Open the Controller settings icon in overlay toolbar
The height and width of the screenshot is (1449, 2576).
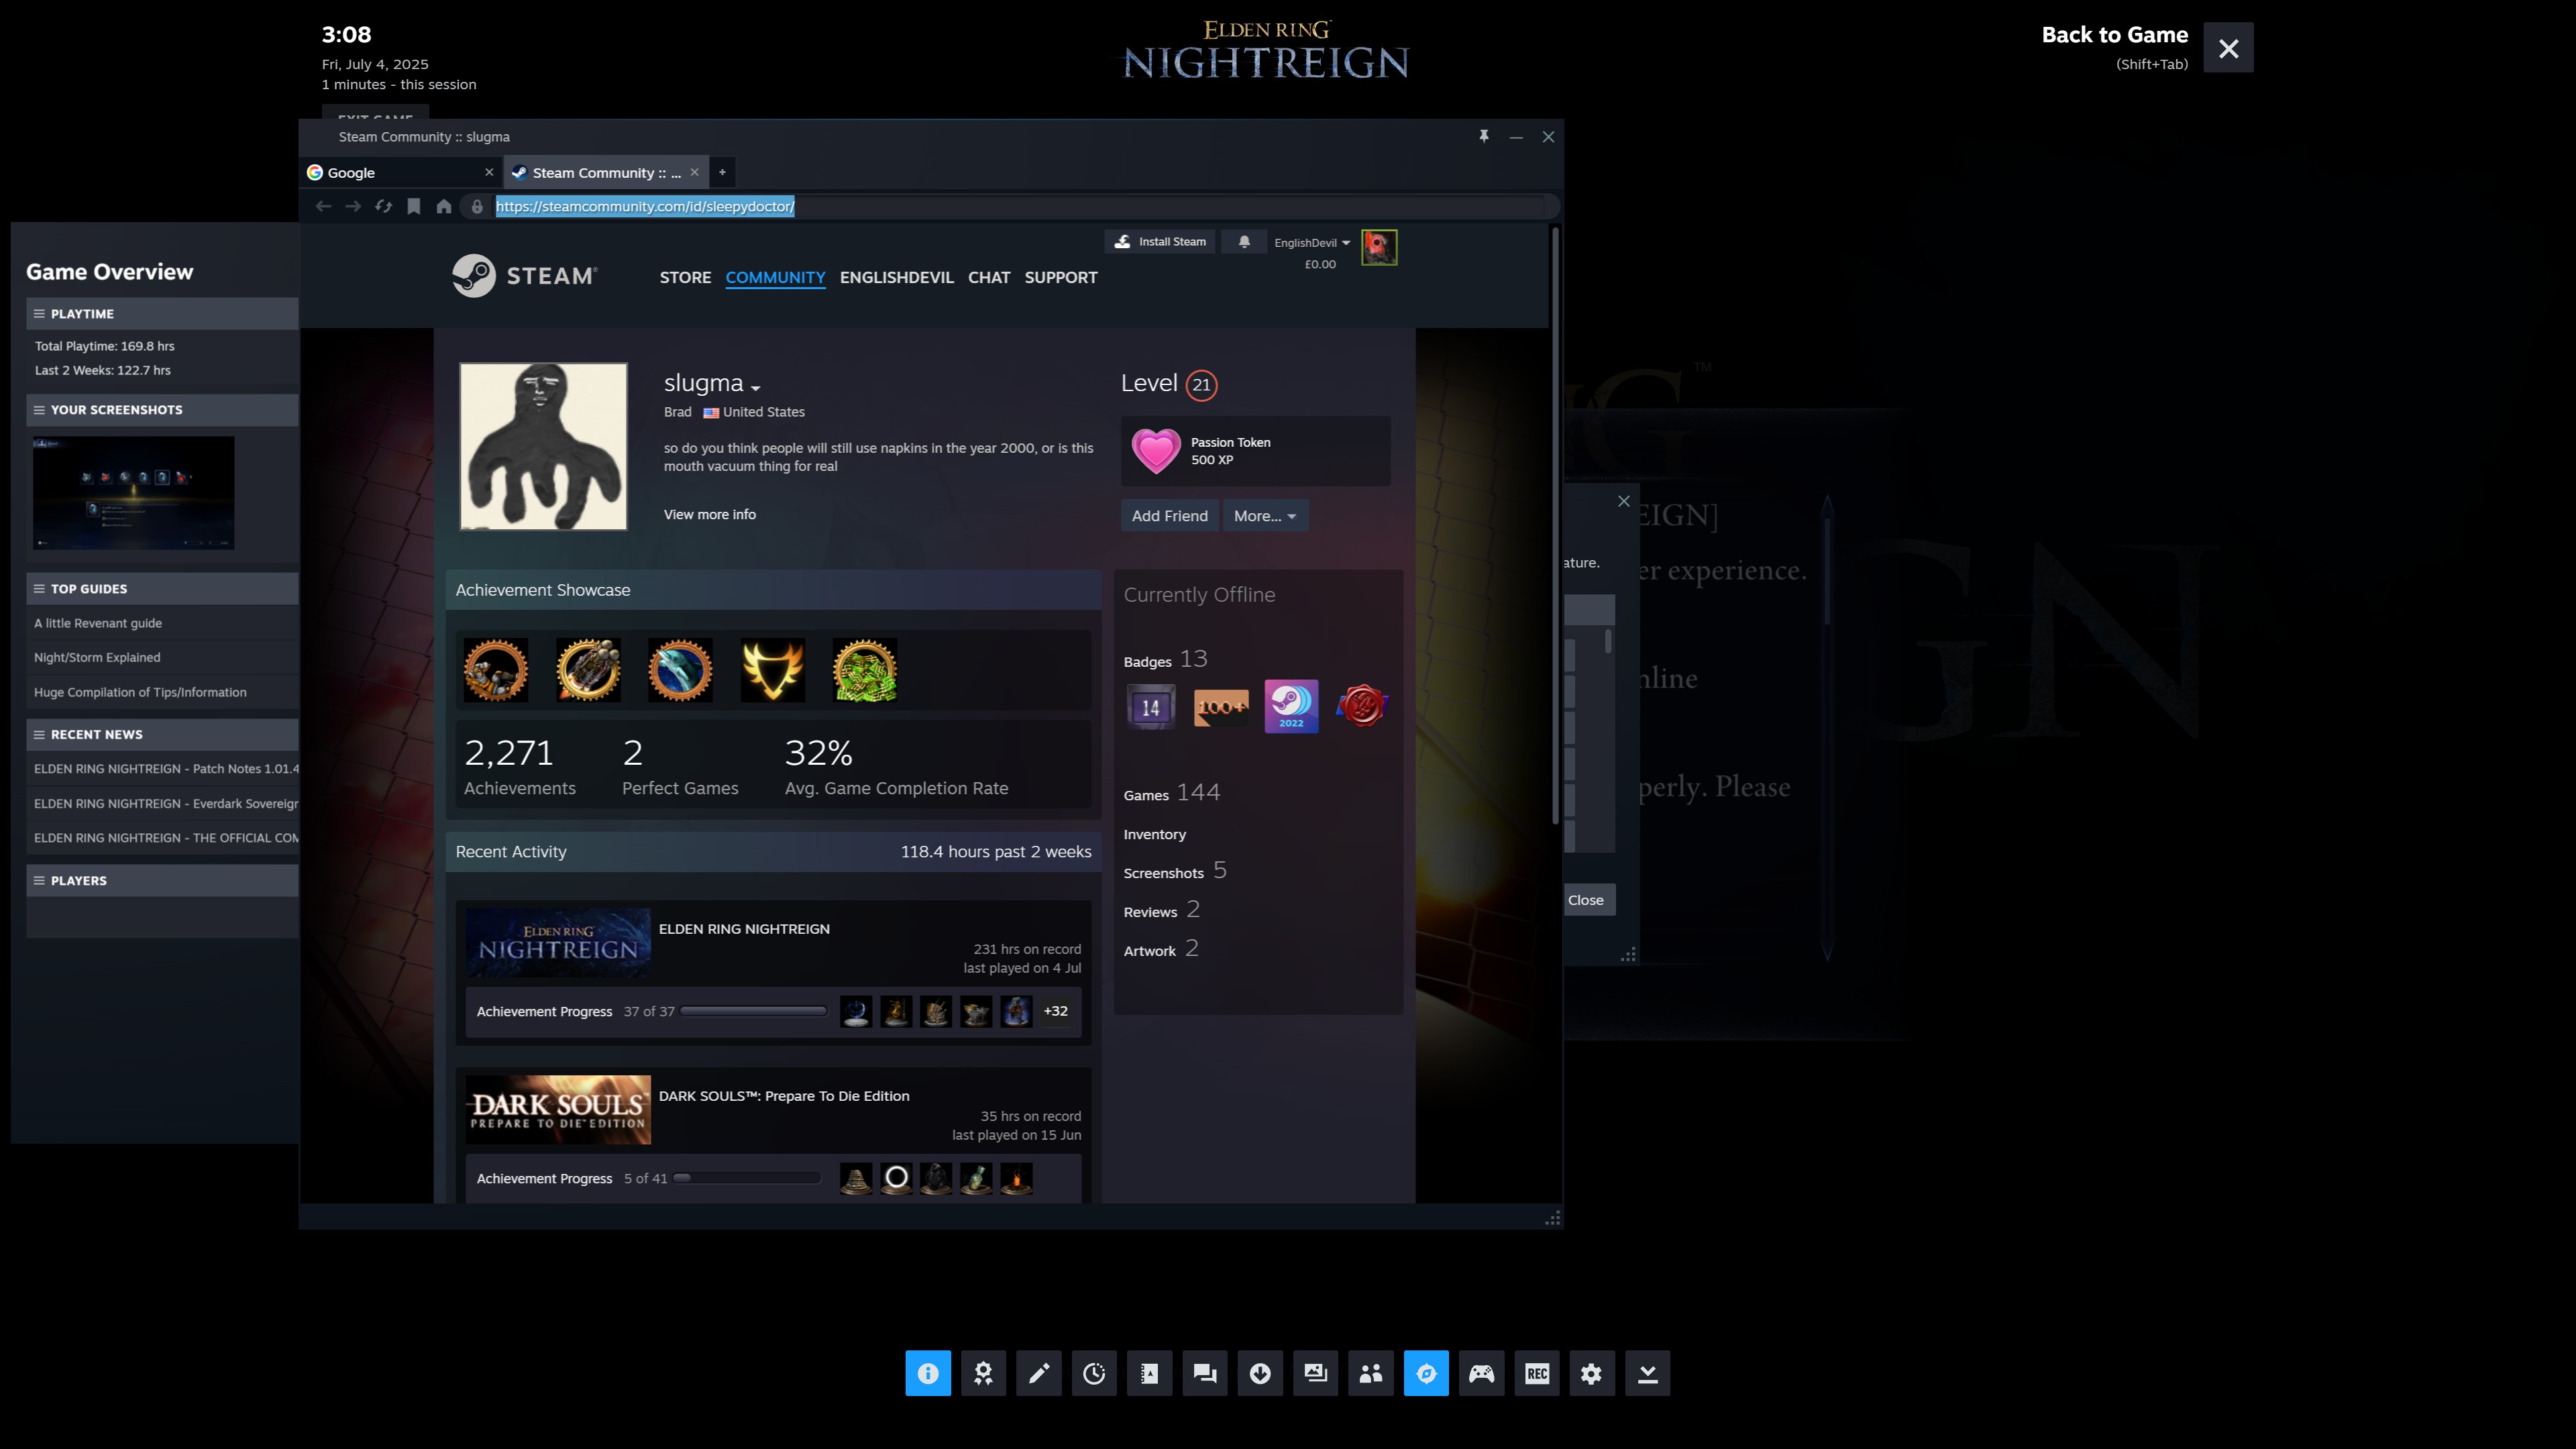1481,1373
